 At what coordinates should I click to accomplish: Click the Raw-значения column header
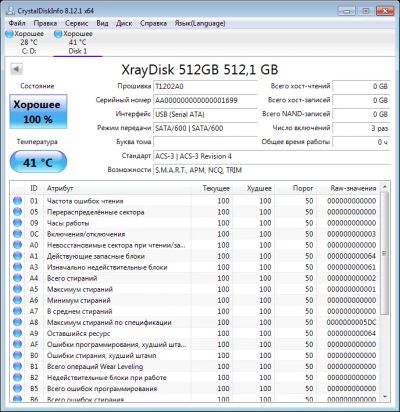(353, 188)
